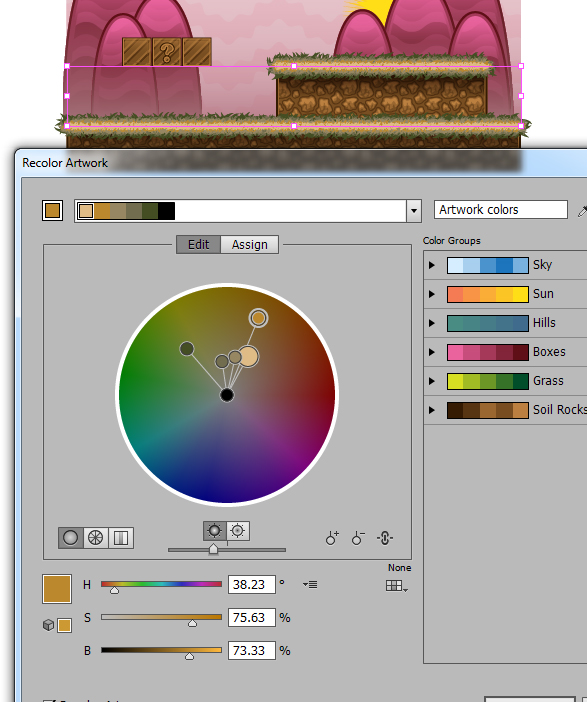Show saturation and hue on wheel
The width and height of the screenshot is (587, 702).
click(238, 531)
